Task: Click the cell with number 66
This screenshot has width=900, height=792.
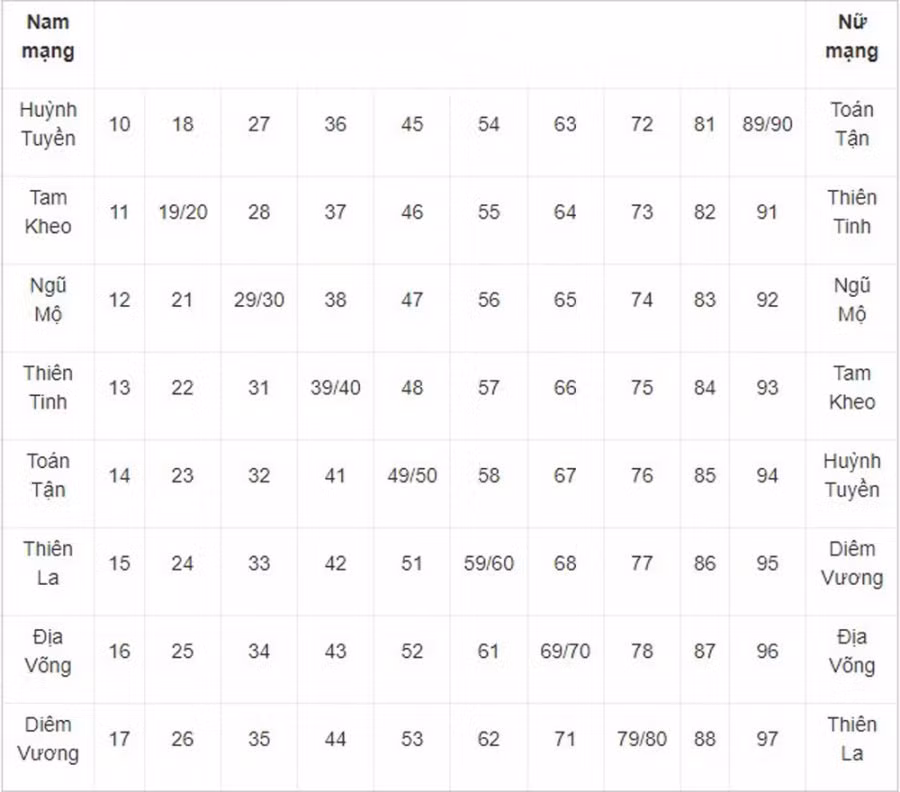Action: [565, 388]
